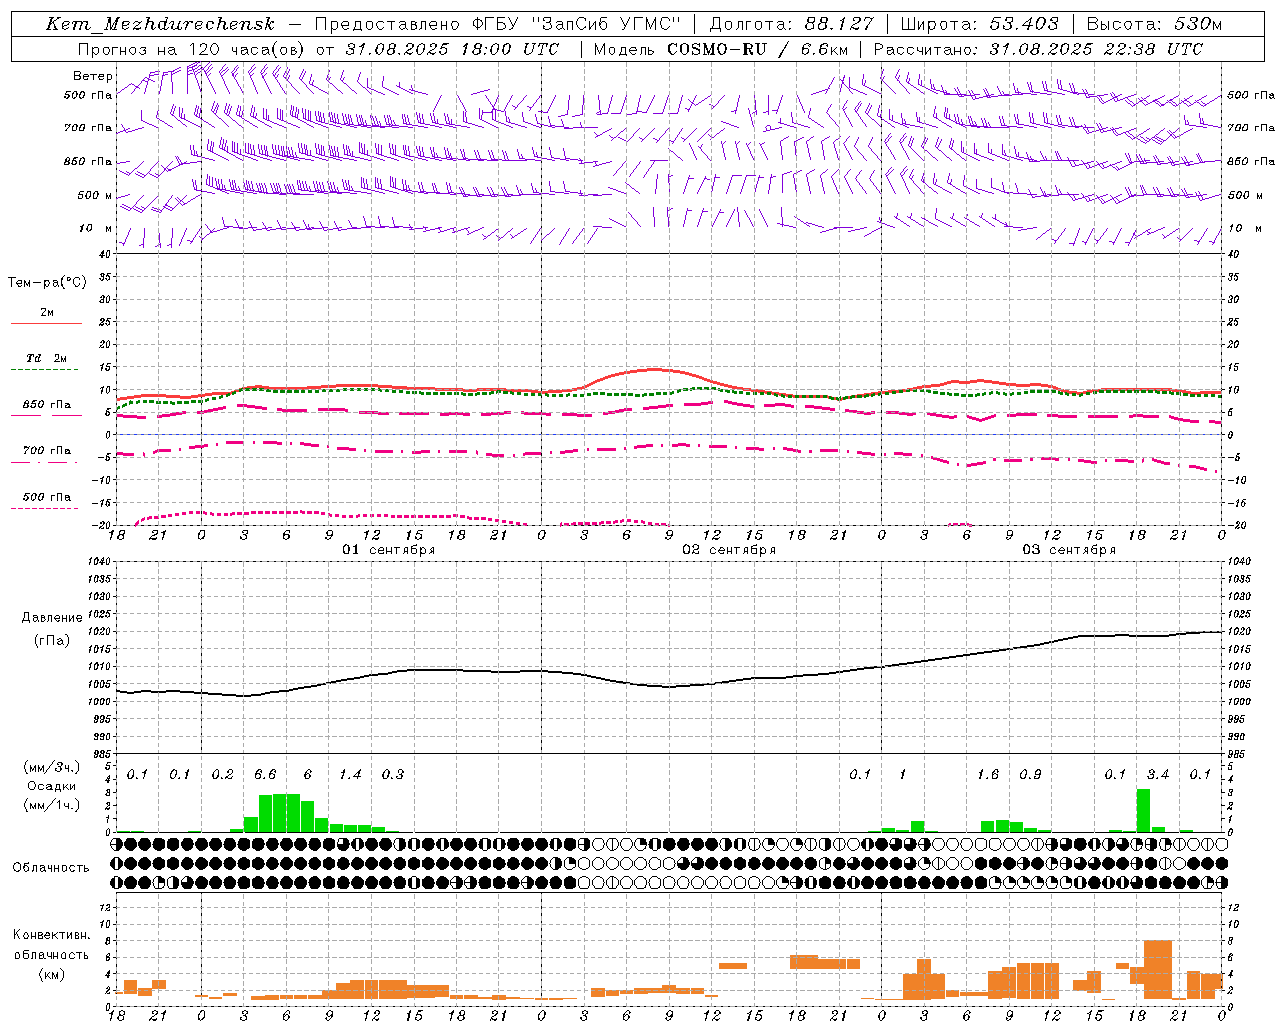Click the 02 сентября date label
Screen dimensions: 1280x1024
(x=729, y=550)
